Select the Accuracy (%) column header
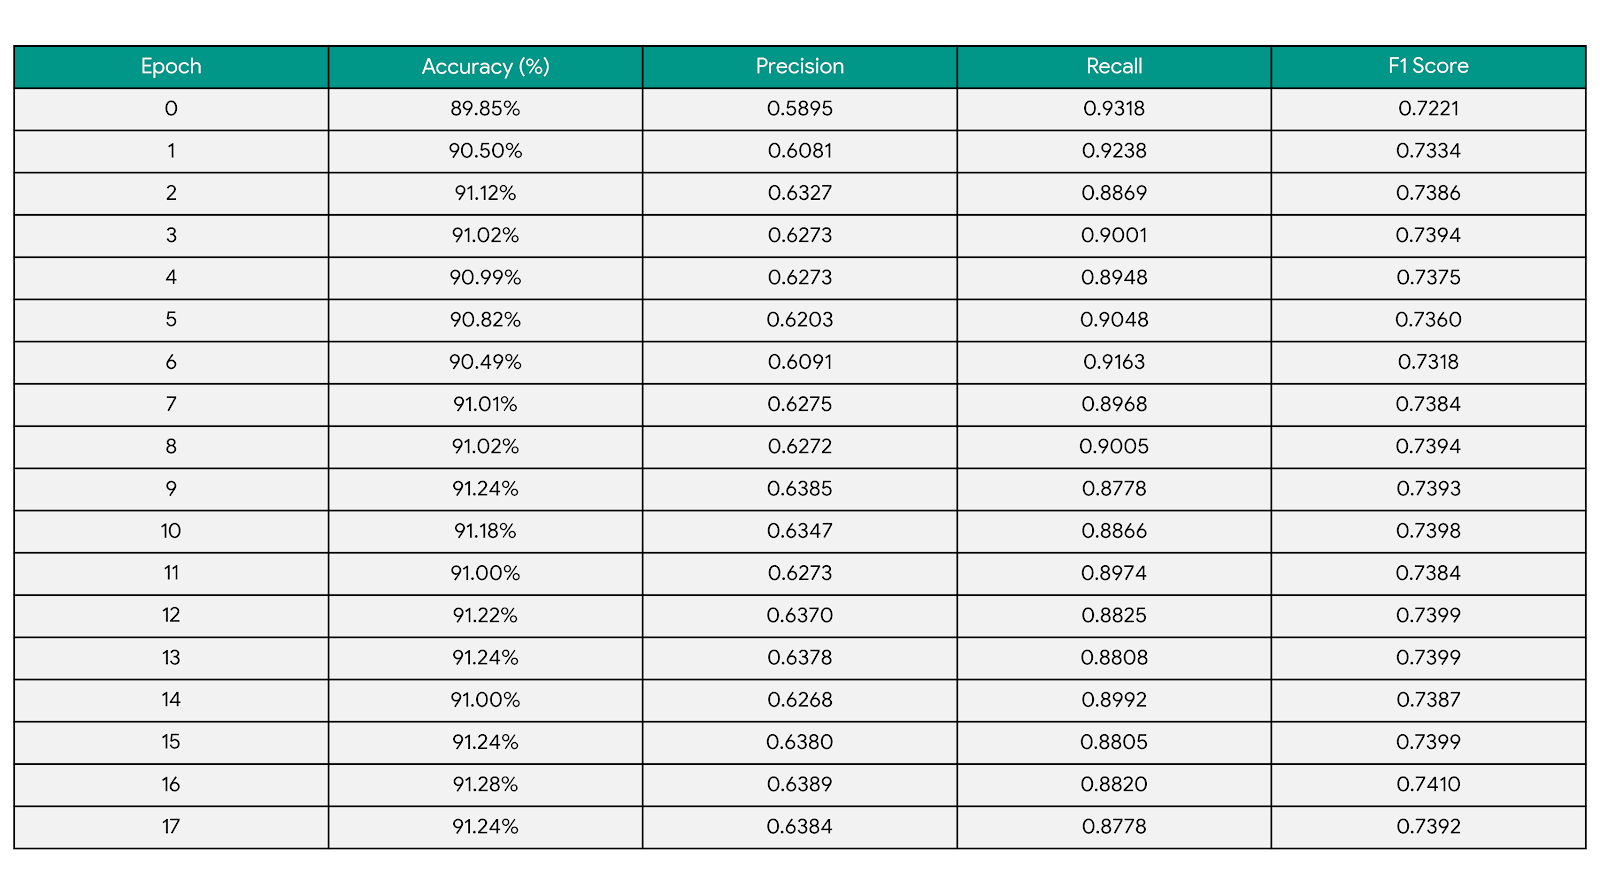Screen dimensions: 1600x895 click(x=485, y=66)
